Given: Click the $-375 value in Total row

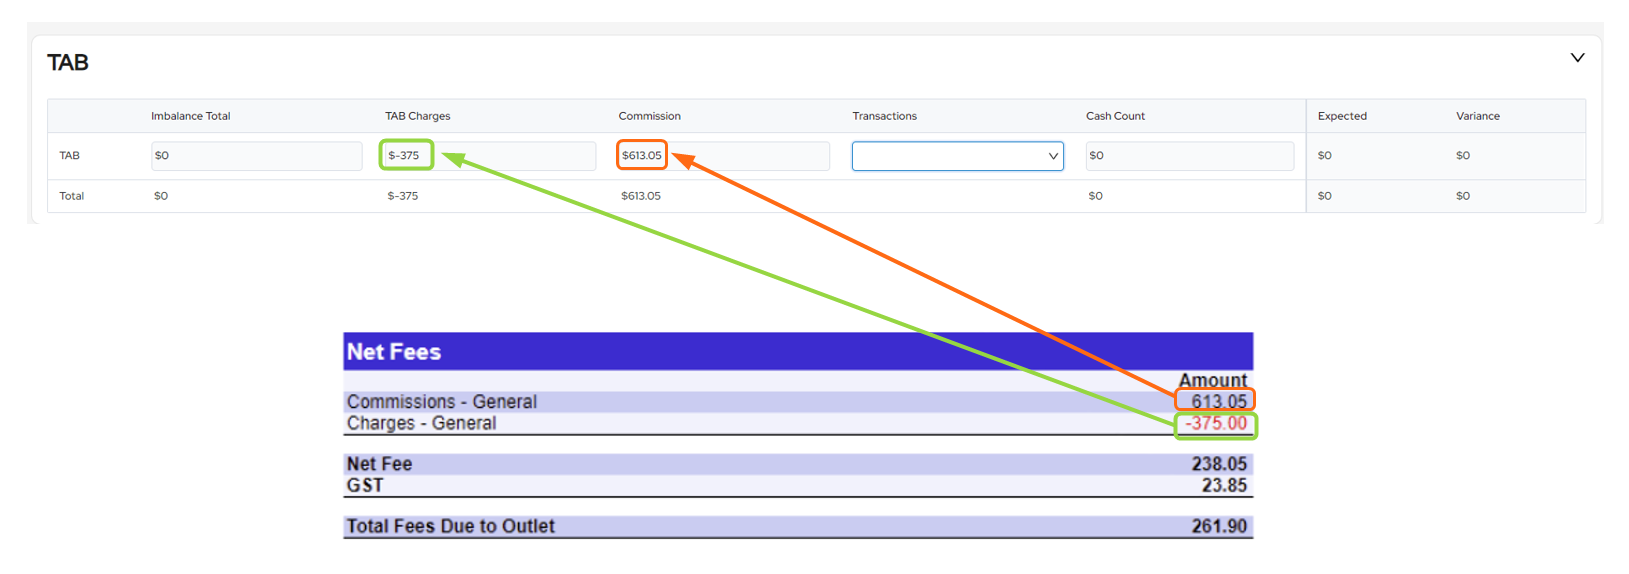Looking at the screenshot, I should [x=403, y=196].
